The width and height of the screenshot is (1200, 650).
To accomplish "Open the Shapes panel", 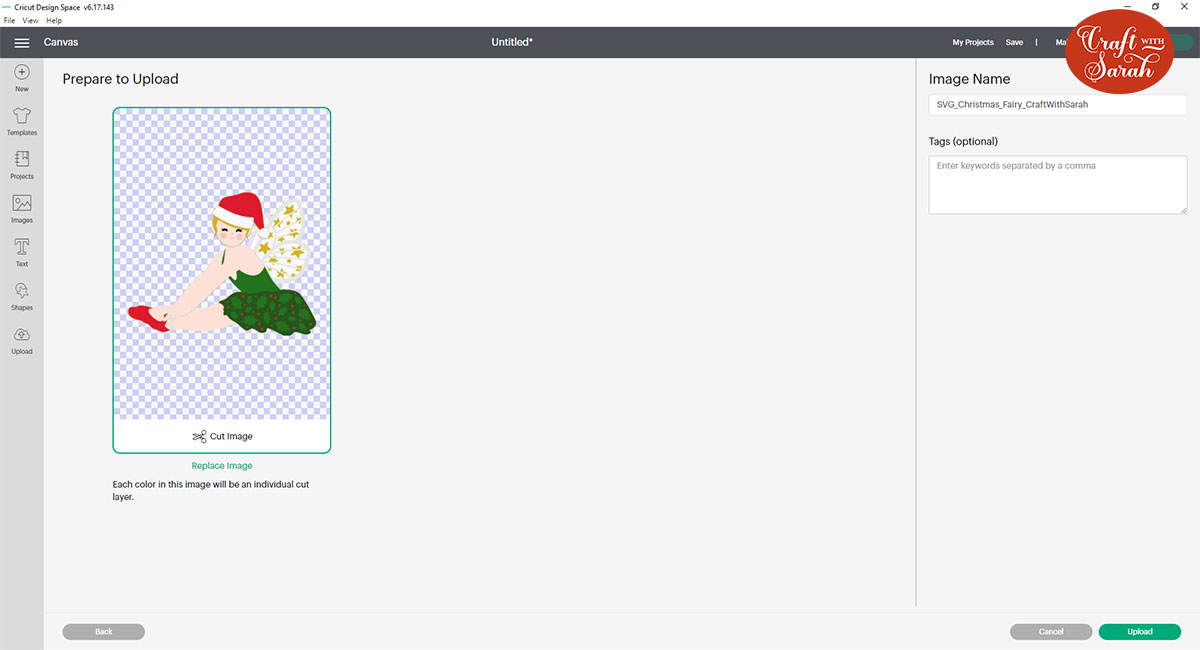I will (x=21, y=294).
